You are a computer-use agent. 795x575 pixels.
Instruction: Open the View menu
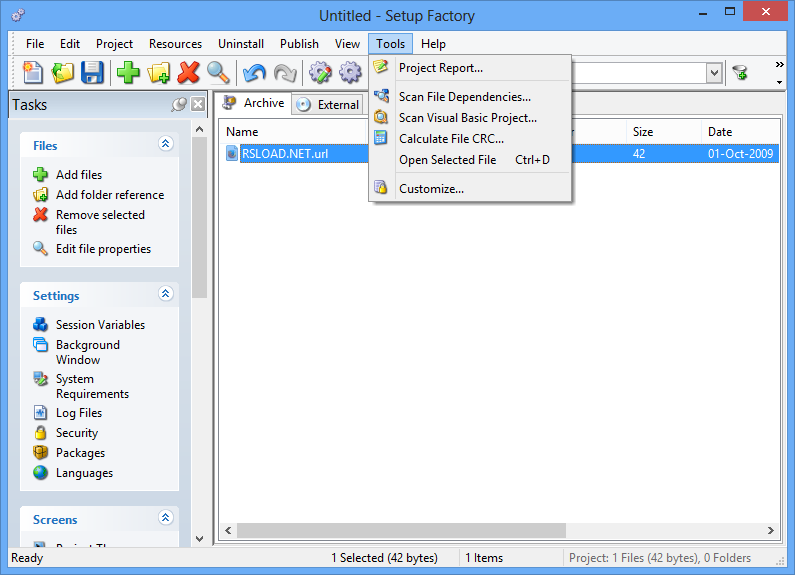point(347,44)
